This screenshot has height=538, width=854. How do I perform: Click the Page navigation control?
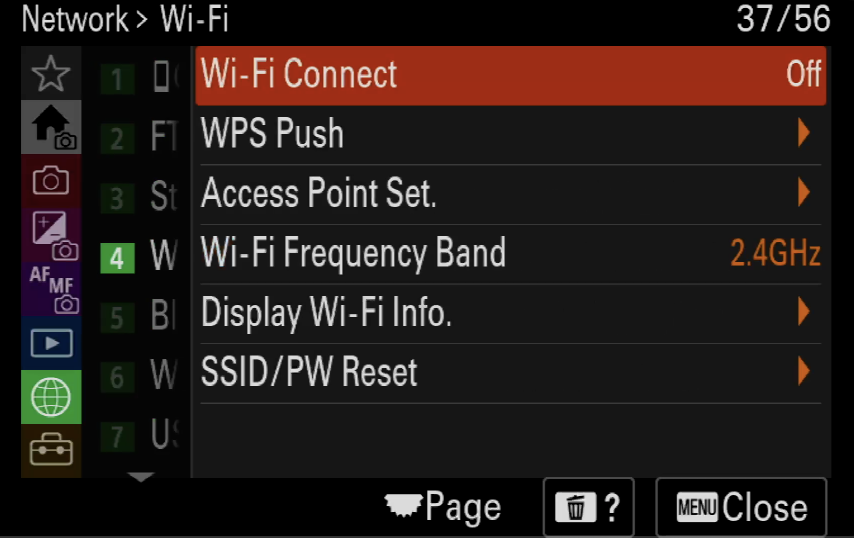coord(442,506)
